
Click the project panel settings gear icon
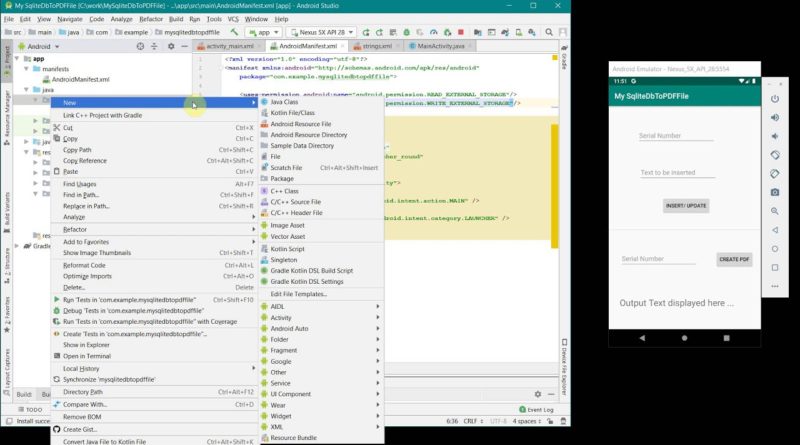pos(169,46)
